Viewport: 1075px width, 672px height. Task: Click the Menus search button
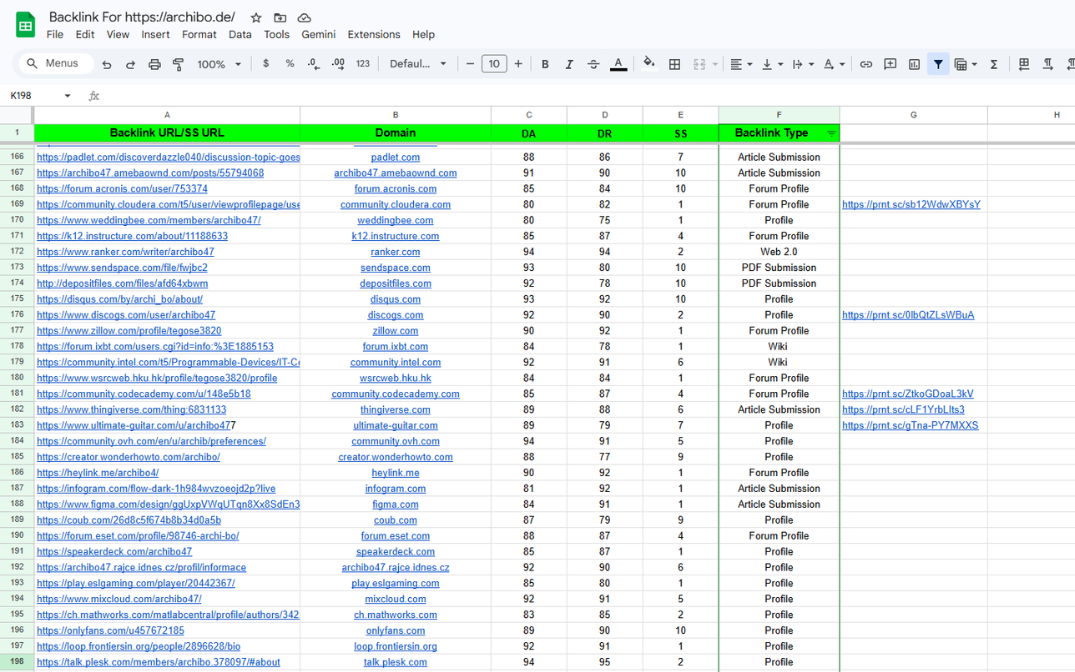[x=52, y=64]
